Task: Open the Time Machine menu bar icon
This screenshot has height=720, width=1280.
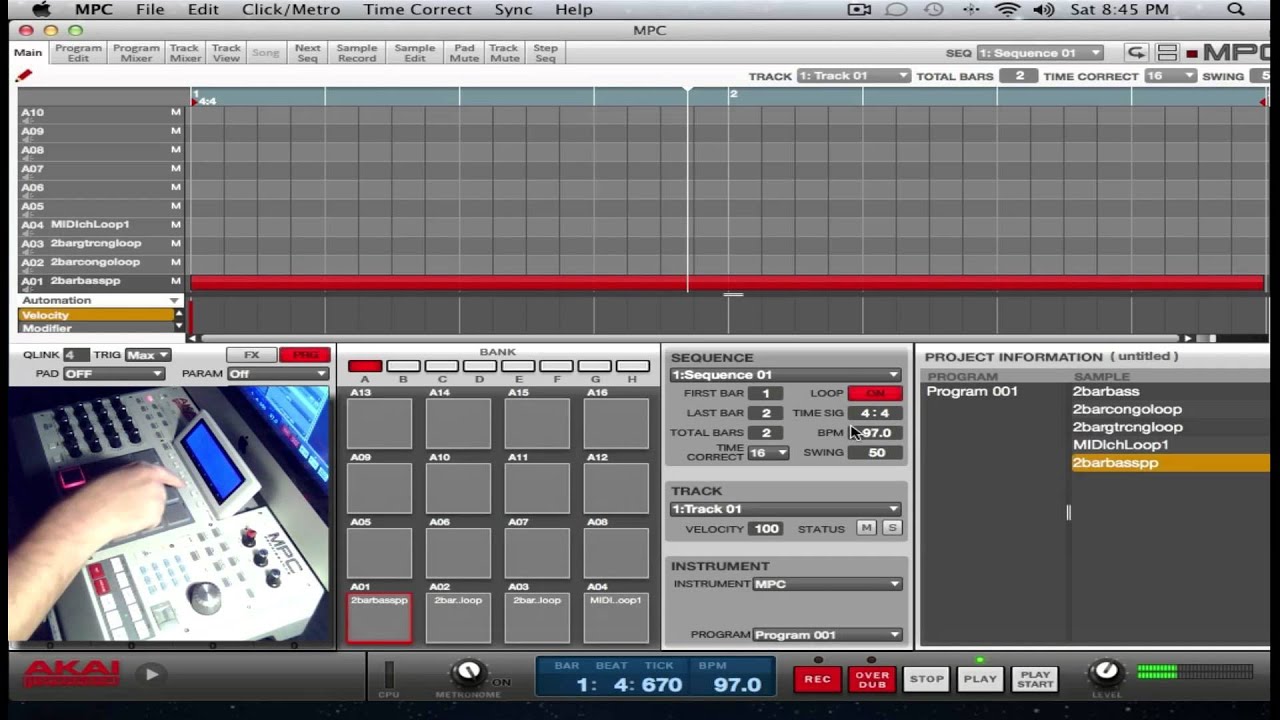Action: coord(933,10)
